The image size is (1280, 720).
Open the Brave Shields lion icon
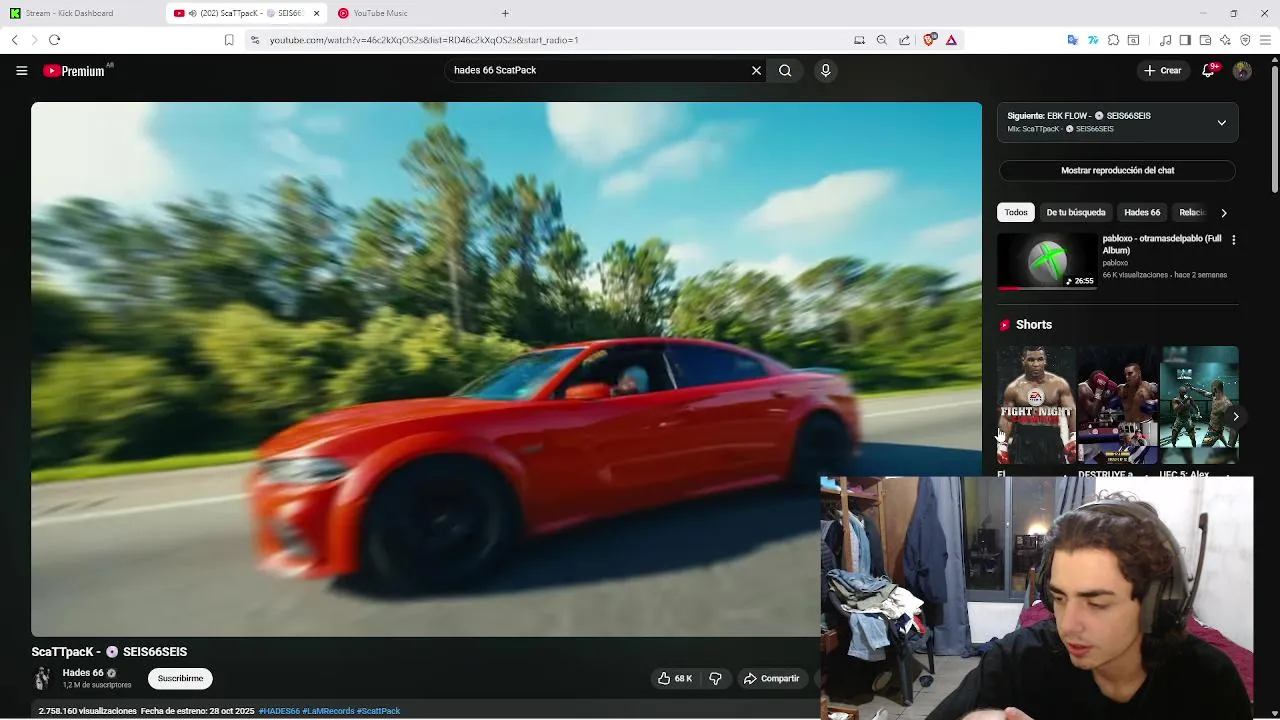click(930, 40)
